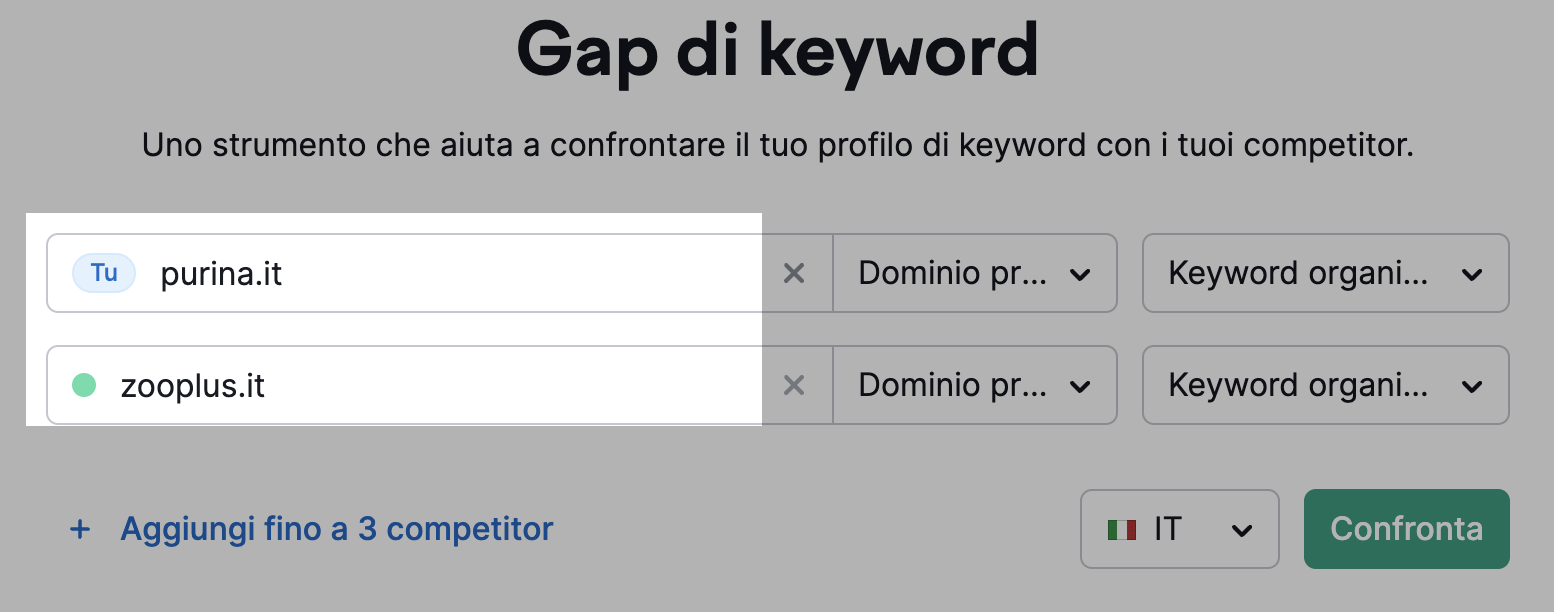This screenshot has width=1554, height=612.
Task: Click the green Confronta comparison button
Action: point(1406,529)
